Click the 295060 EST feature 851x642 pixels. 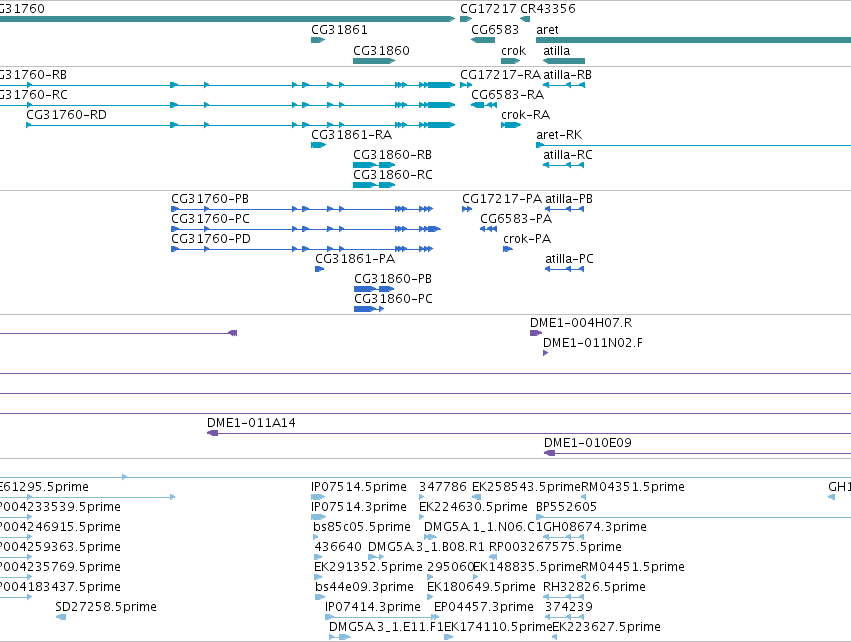[x=430, y=577]
